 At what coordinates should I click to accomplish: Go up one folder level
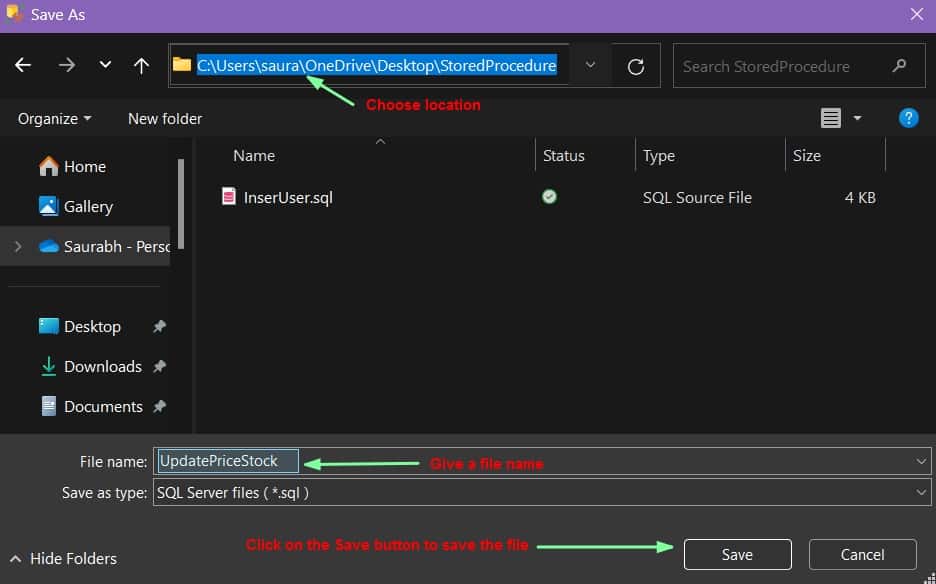[x=141, y=64]
